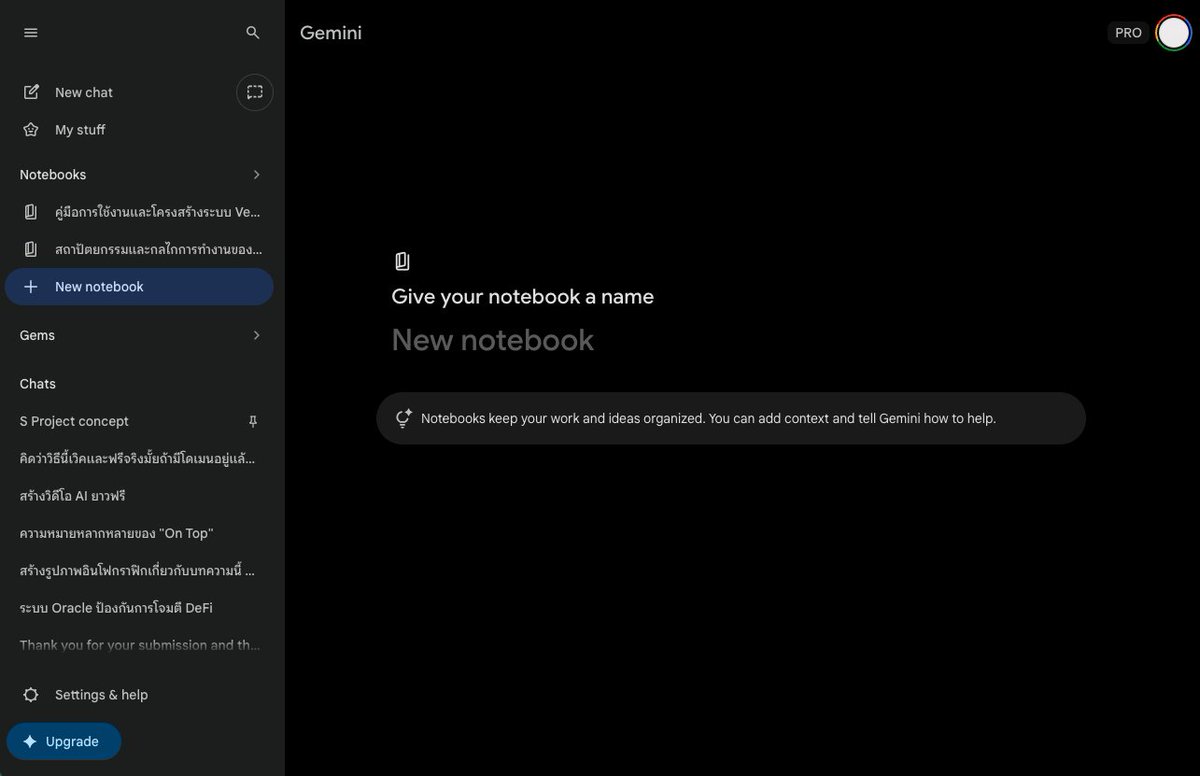Open chat 'Thank you for your submission...'

pos(140,646)
